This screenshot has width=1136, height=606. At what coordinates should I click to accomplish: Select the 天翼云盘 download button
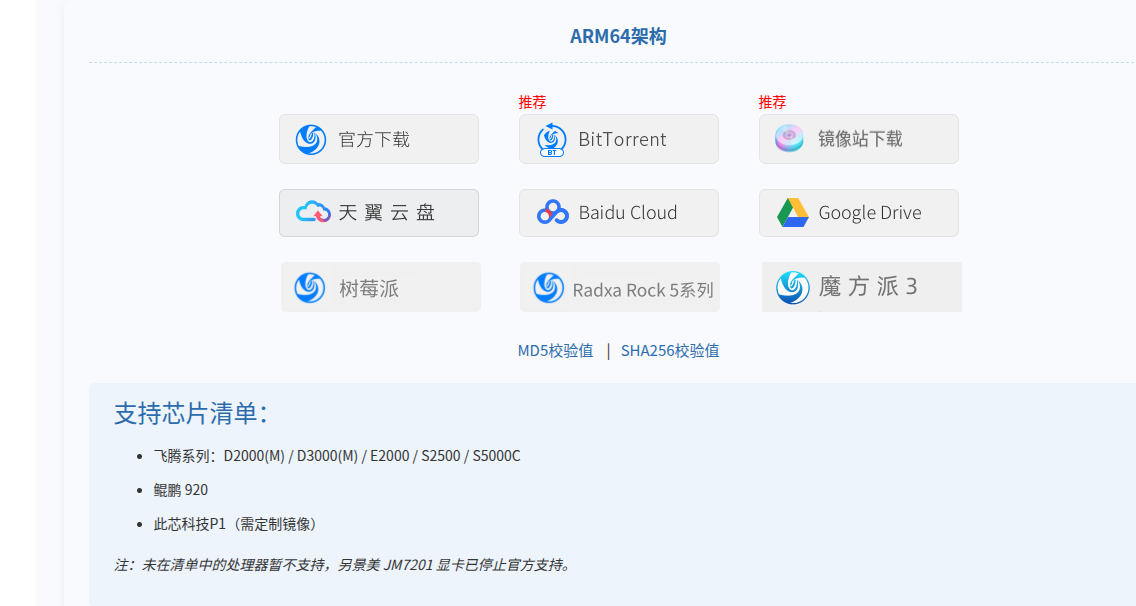[x=379, y=213]
